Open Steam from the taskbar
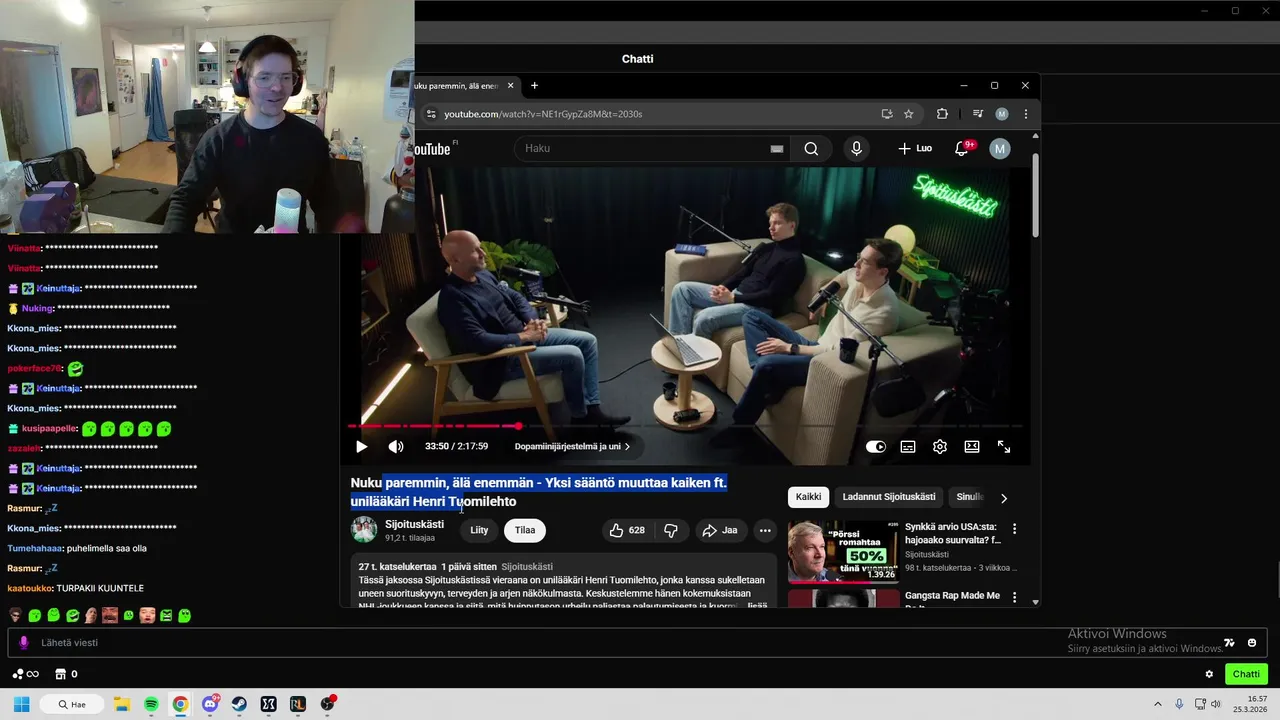Image resolution: width=1280 pixels, height=720 pixels. tap(239, 704)
